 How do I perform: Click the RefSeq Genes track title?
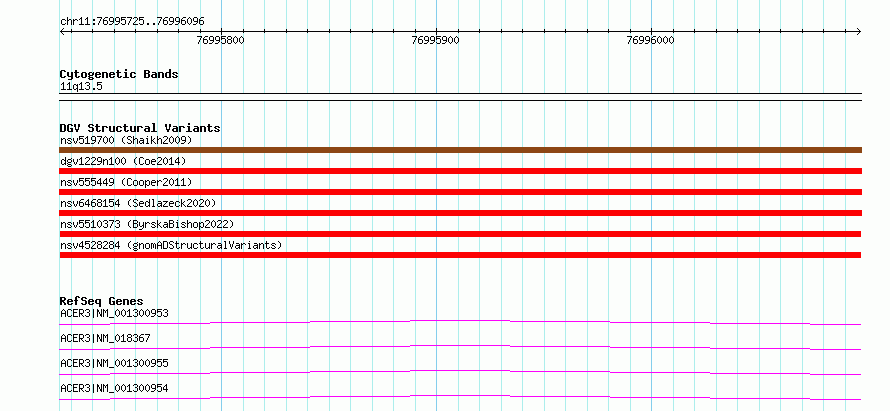pos(102,301)
